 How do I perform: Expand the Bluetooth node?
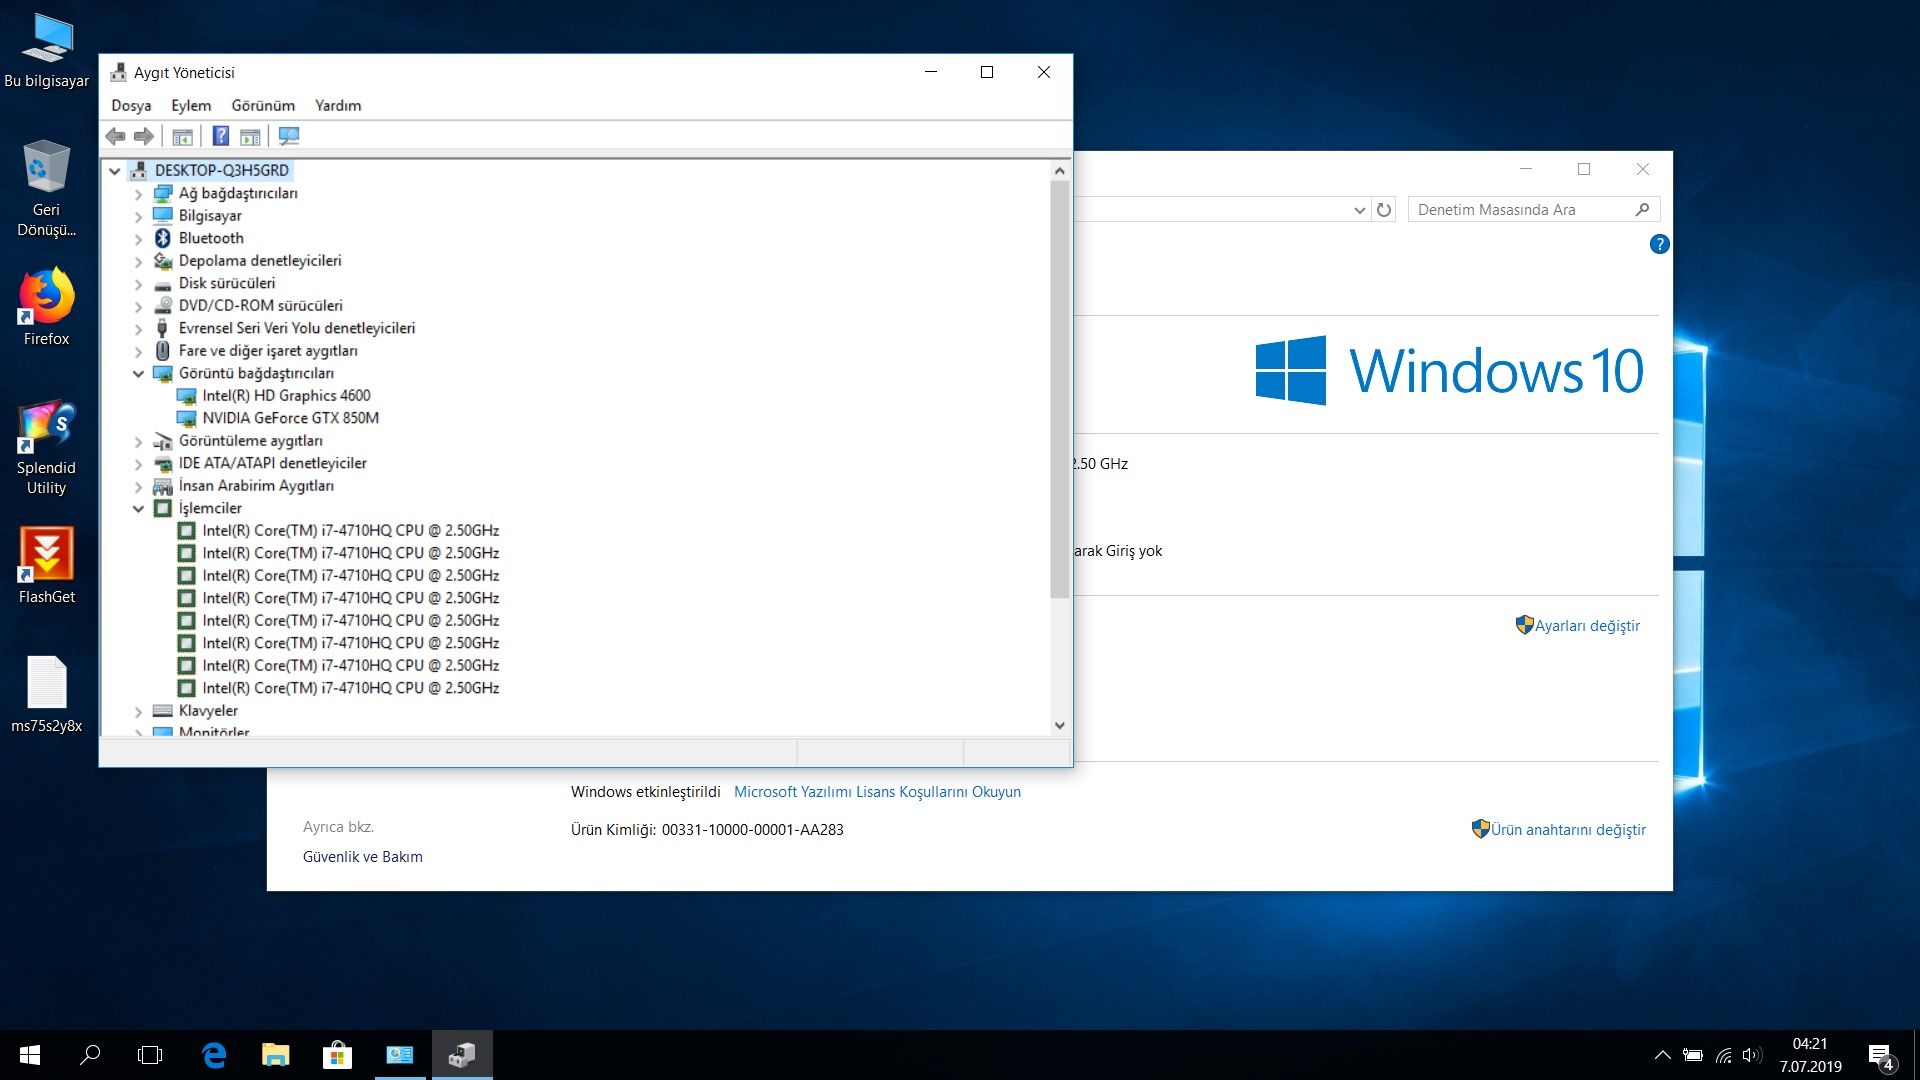[x=138, y=239]
